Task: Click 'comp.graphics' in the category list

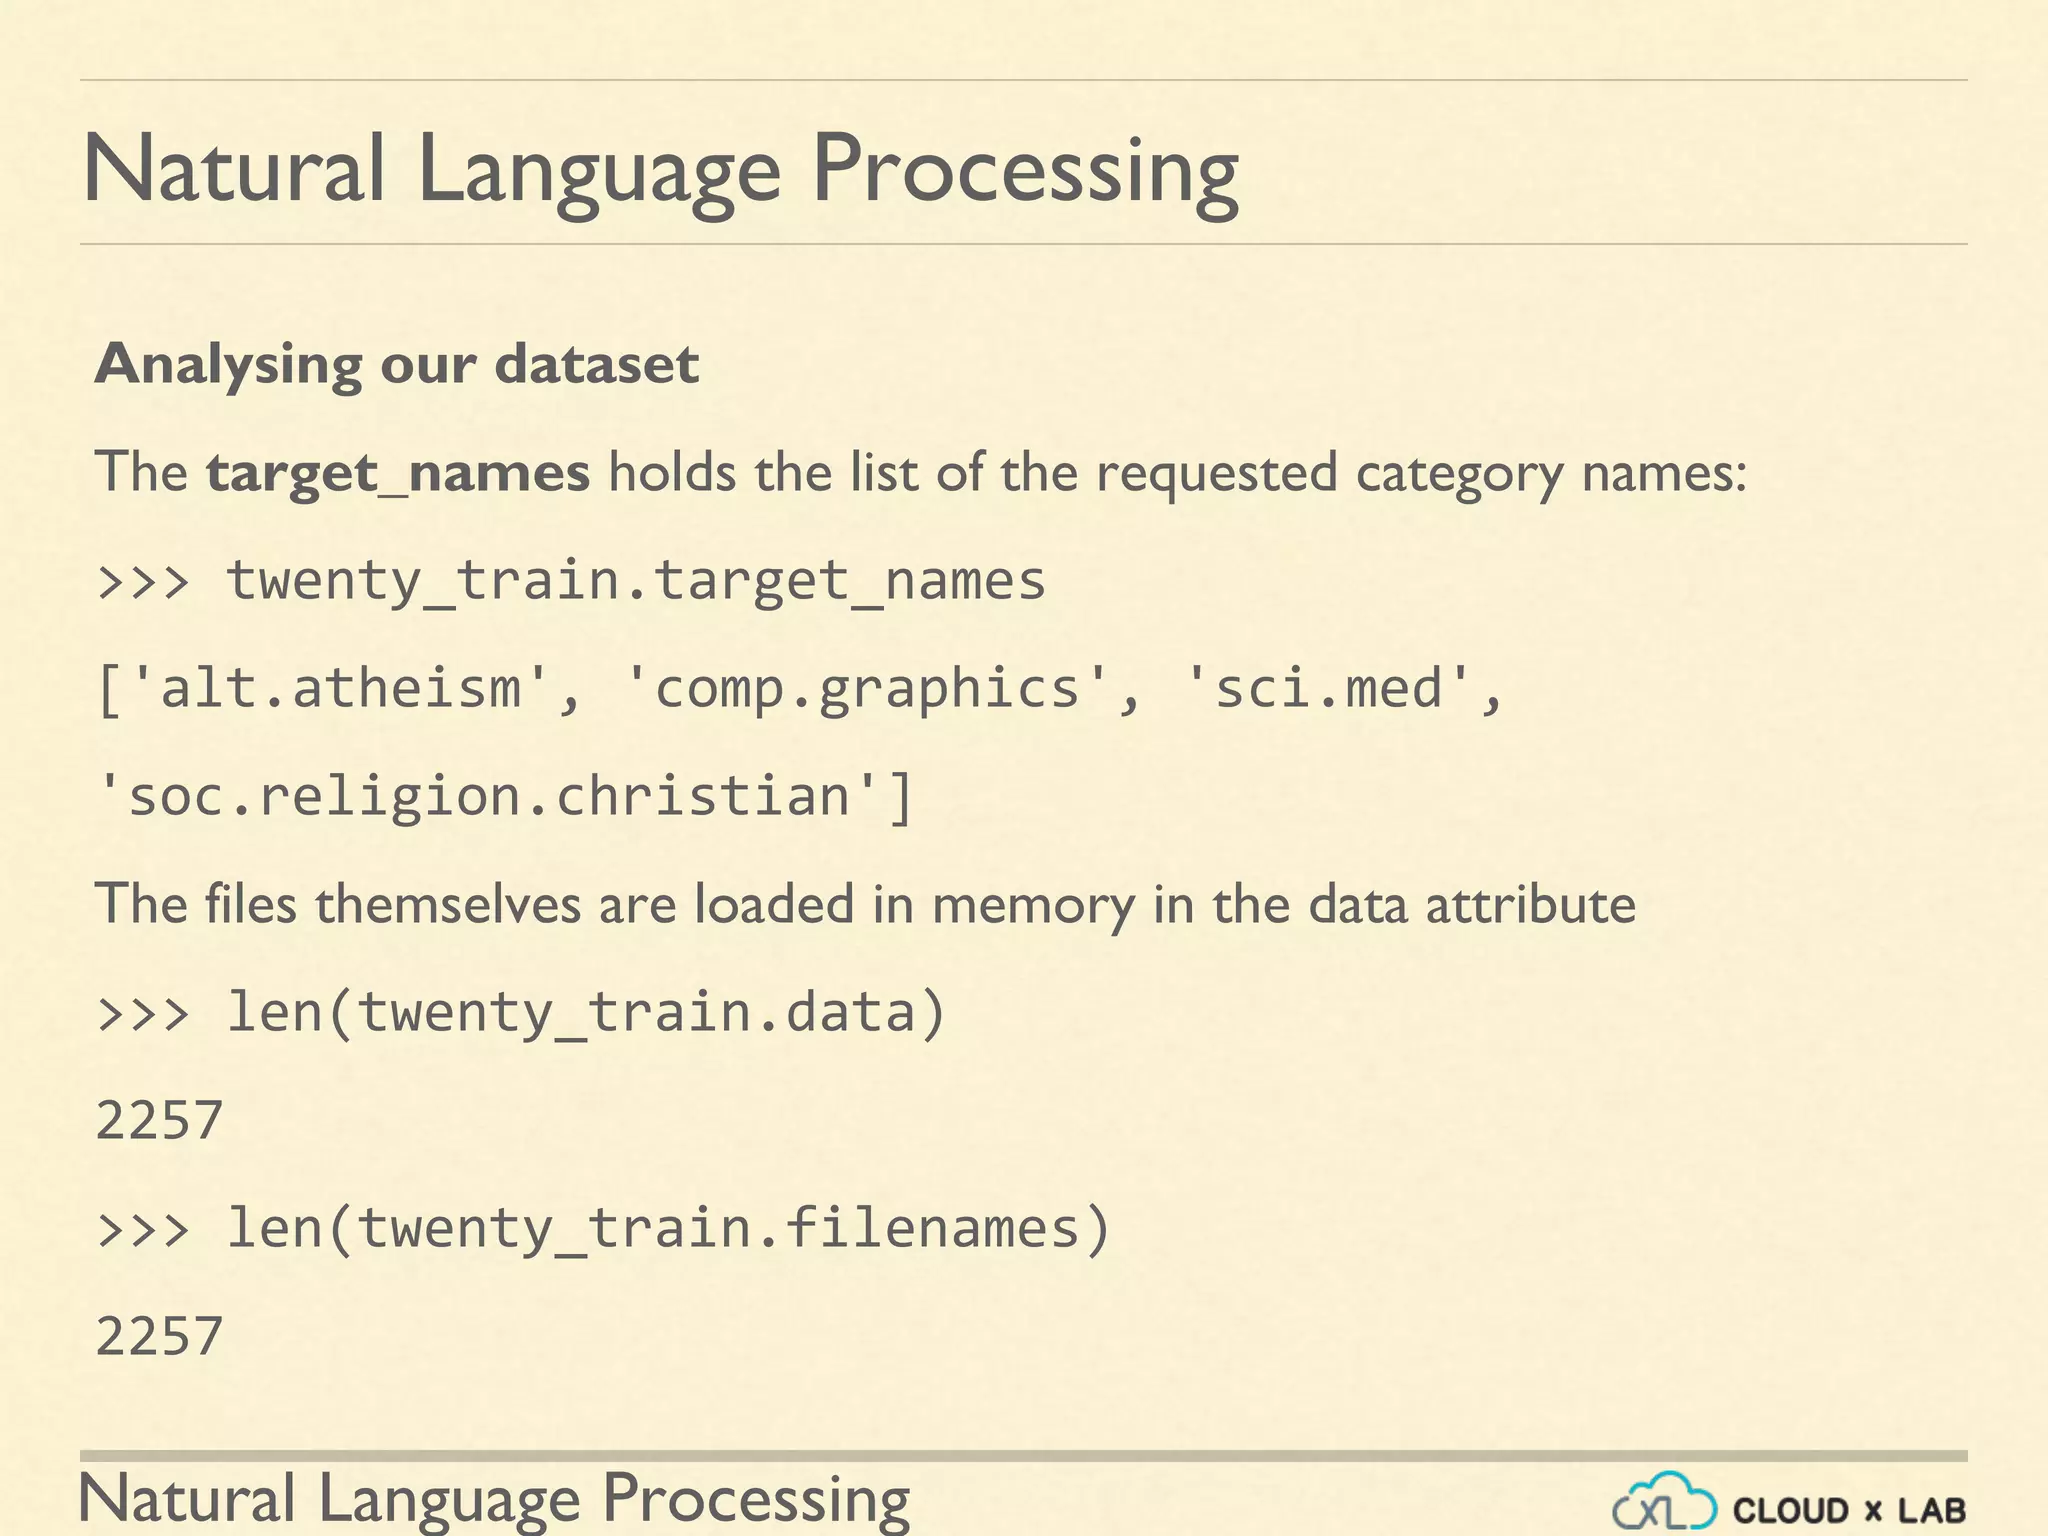Action: tap(866, 689)
